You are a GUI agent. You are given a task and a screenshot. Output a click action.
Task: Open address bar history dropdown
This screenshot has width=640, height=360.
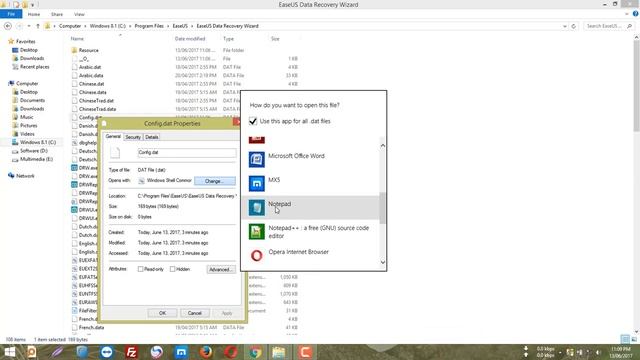pyautogui.click(x=564, y=26)
